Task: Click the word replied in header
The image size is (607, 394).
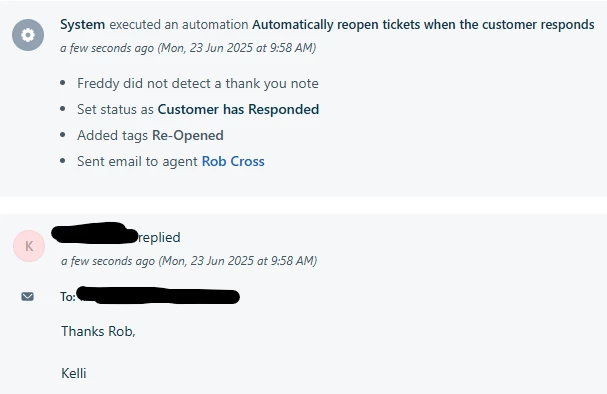Action: [x=159, y=237]
